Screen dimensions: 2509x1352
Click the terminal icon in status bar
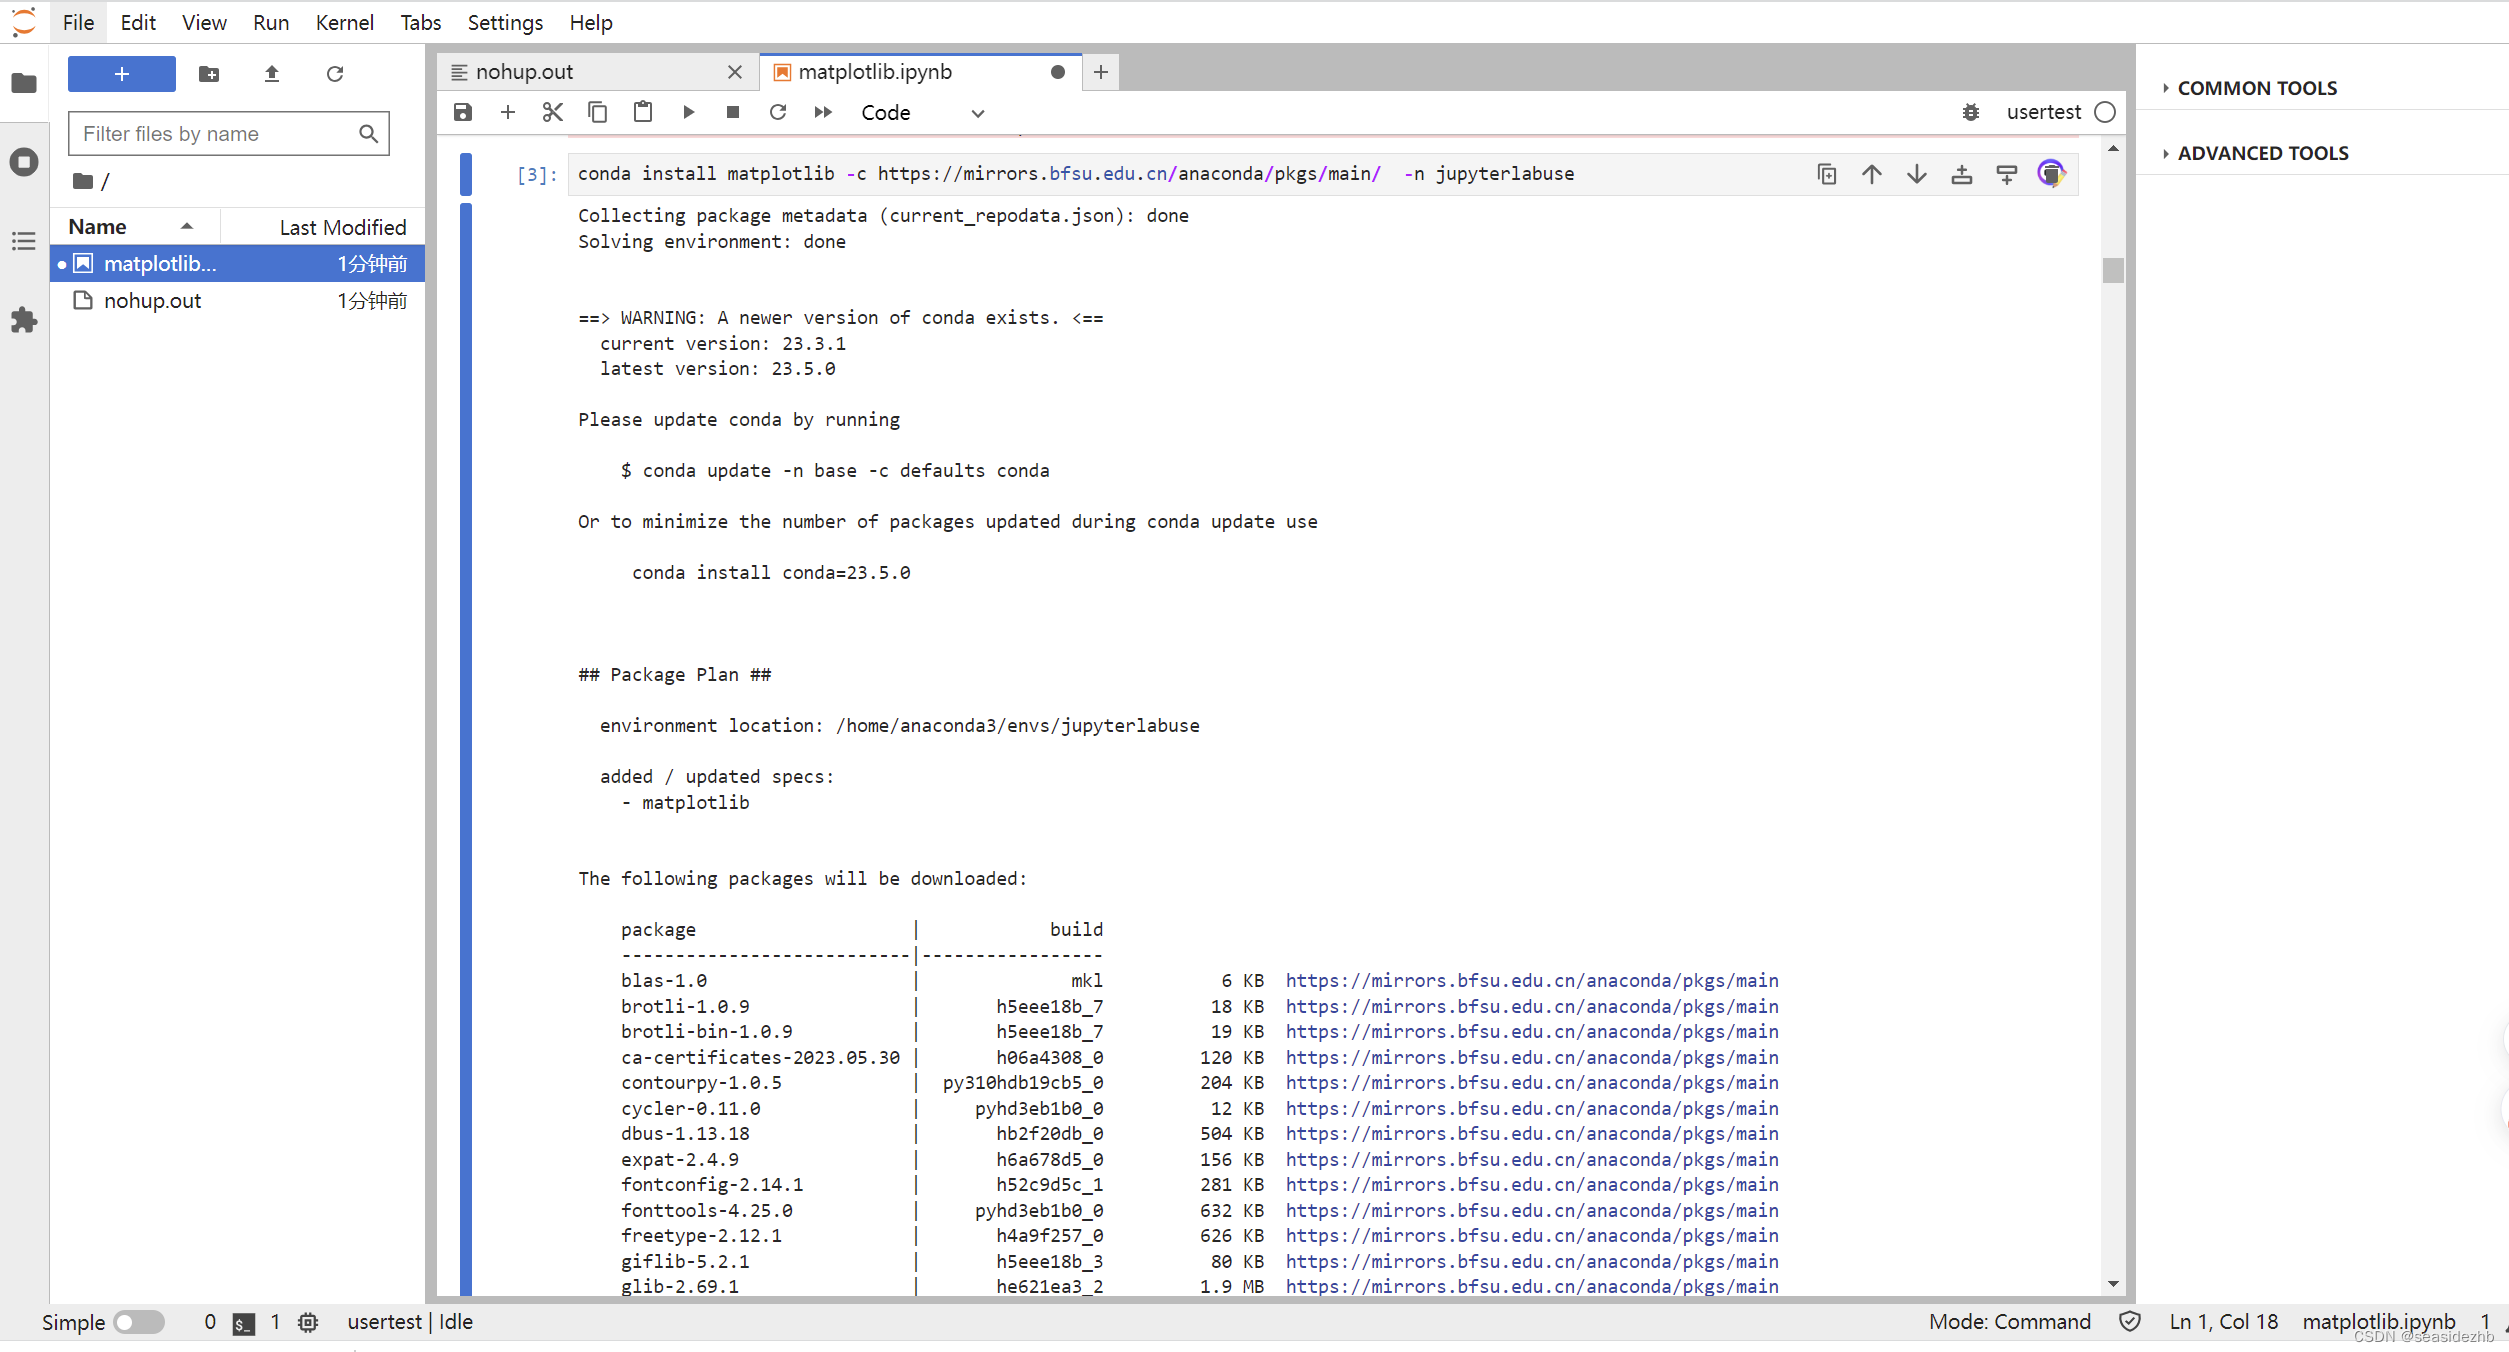click(x=243, y=1323)
